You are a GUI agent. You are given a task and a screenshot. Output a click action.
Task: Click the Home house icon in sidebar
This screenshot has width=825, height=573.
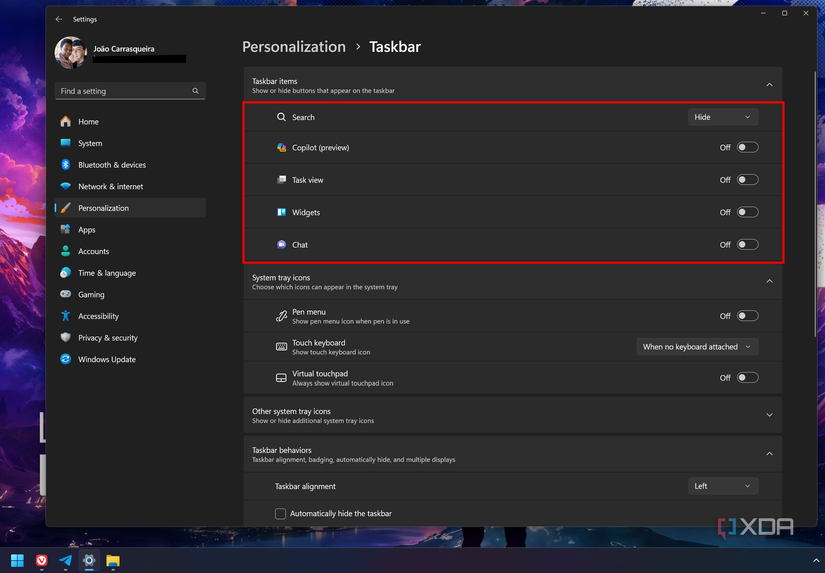65,122
